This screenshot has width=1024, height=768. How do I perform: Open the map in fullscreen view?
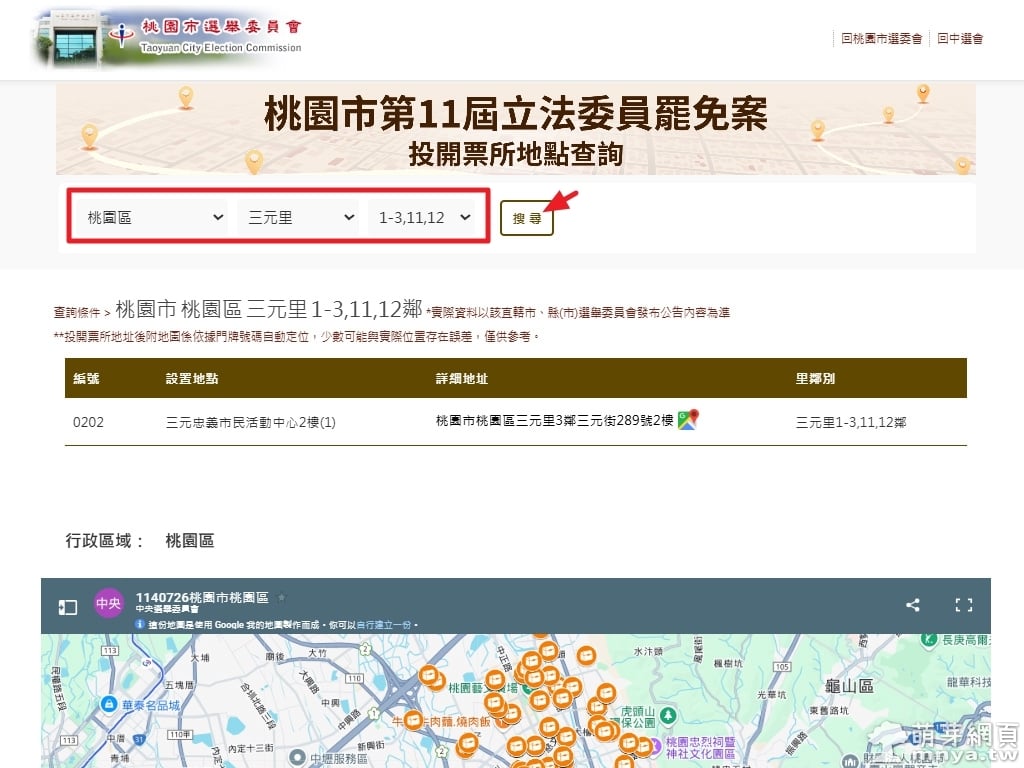click(x=963, y=605)
